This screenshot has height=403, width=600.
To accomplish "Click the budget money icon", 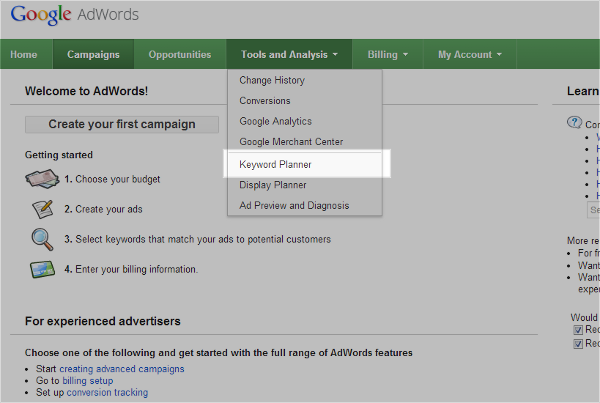I will (42, 179).
